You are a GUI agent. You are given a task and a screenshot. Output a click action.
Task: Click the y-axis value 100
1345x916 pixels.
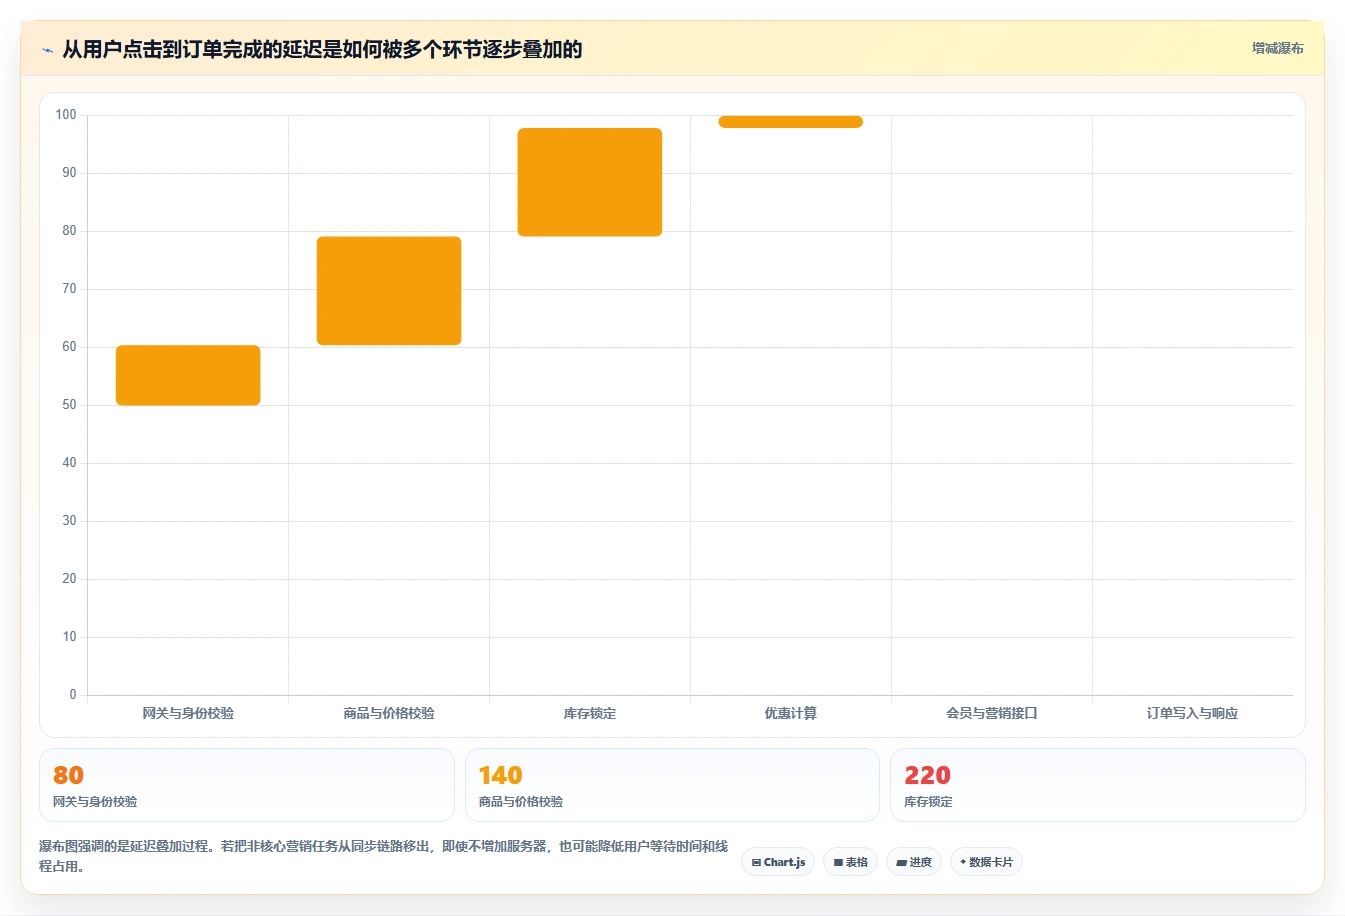click(66, 115)
